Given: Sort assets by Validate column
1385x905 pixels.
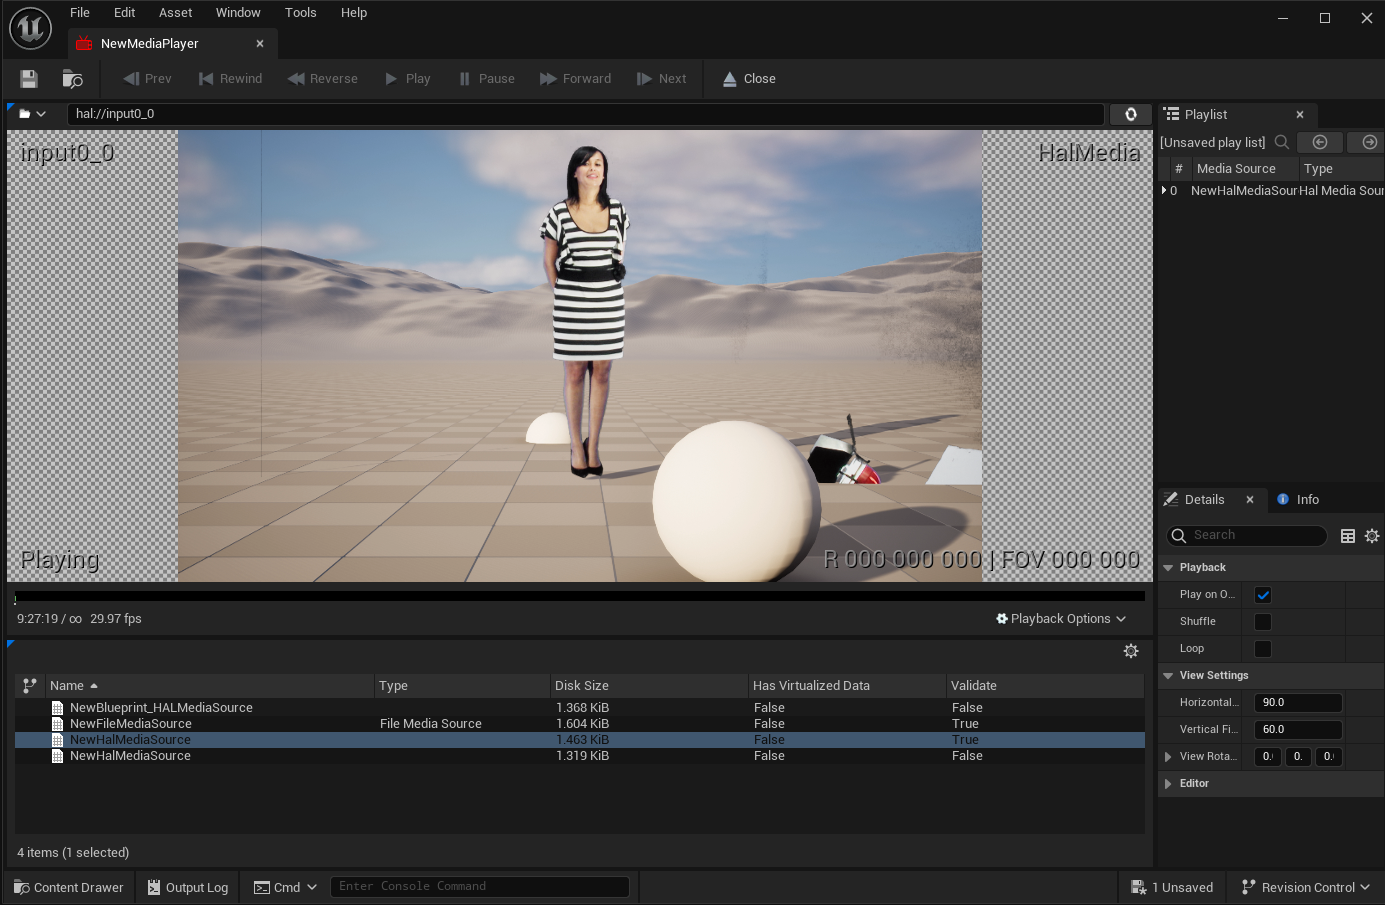Looking at the screenshot, I should point(1045,686).
